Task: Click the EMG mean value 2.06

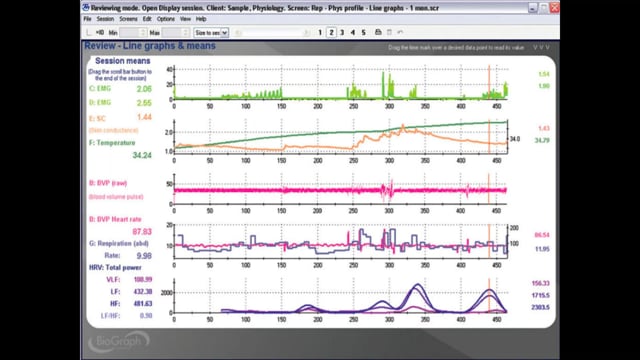Action: pyautogui.click(x=144, y=89)
